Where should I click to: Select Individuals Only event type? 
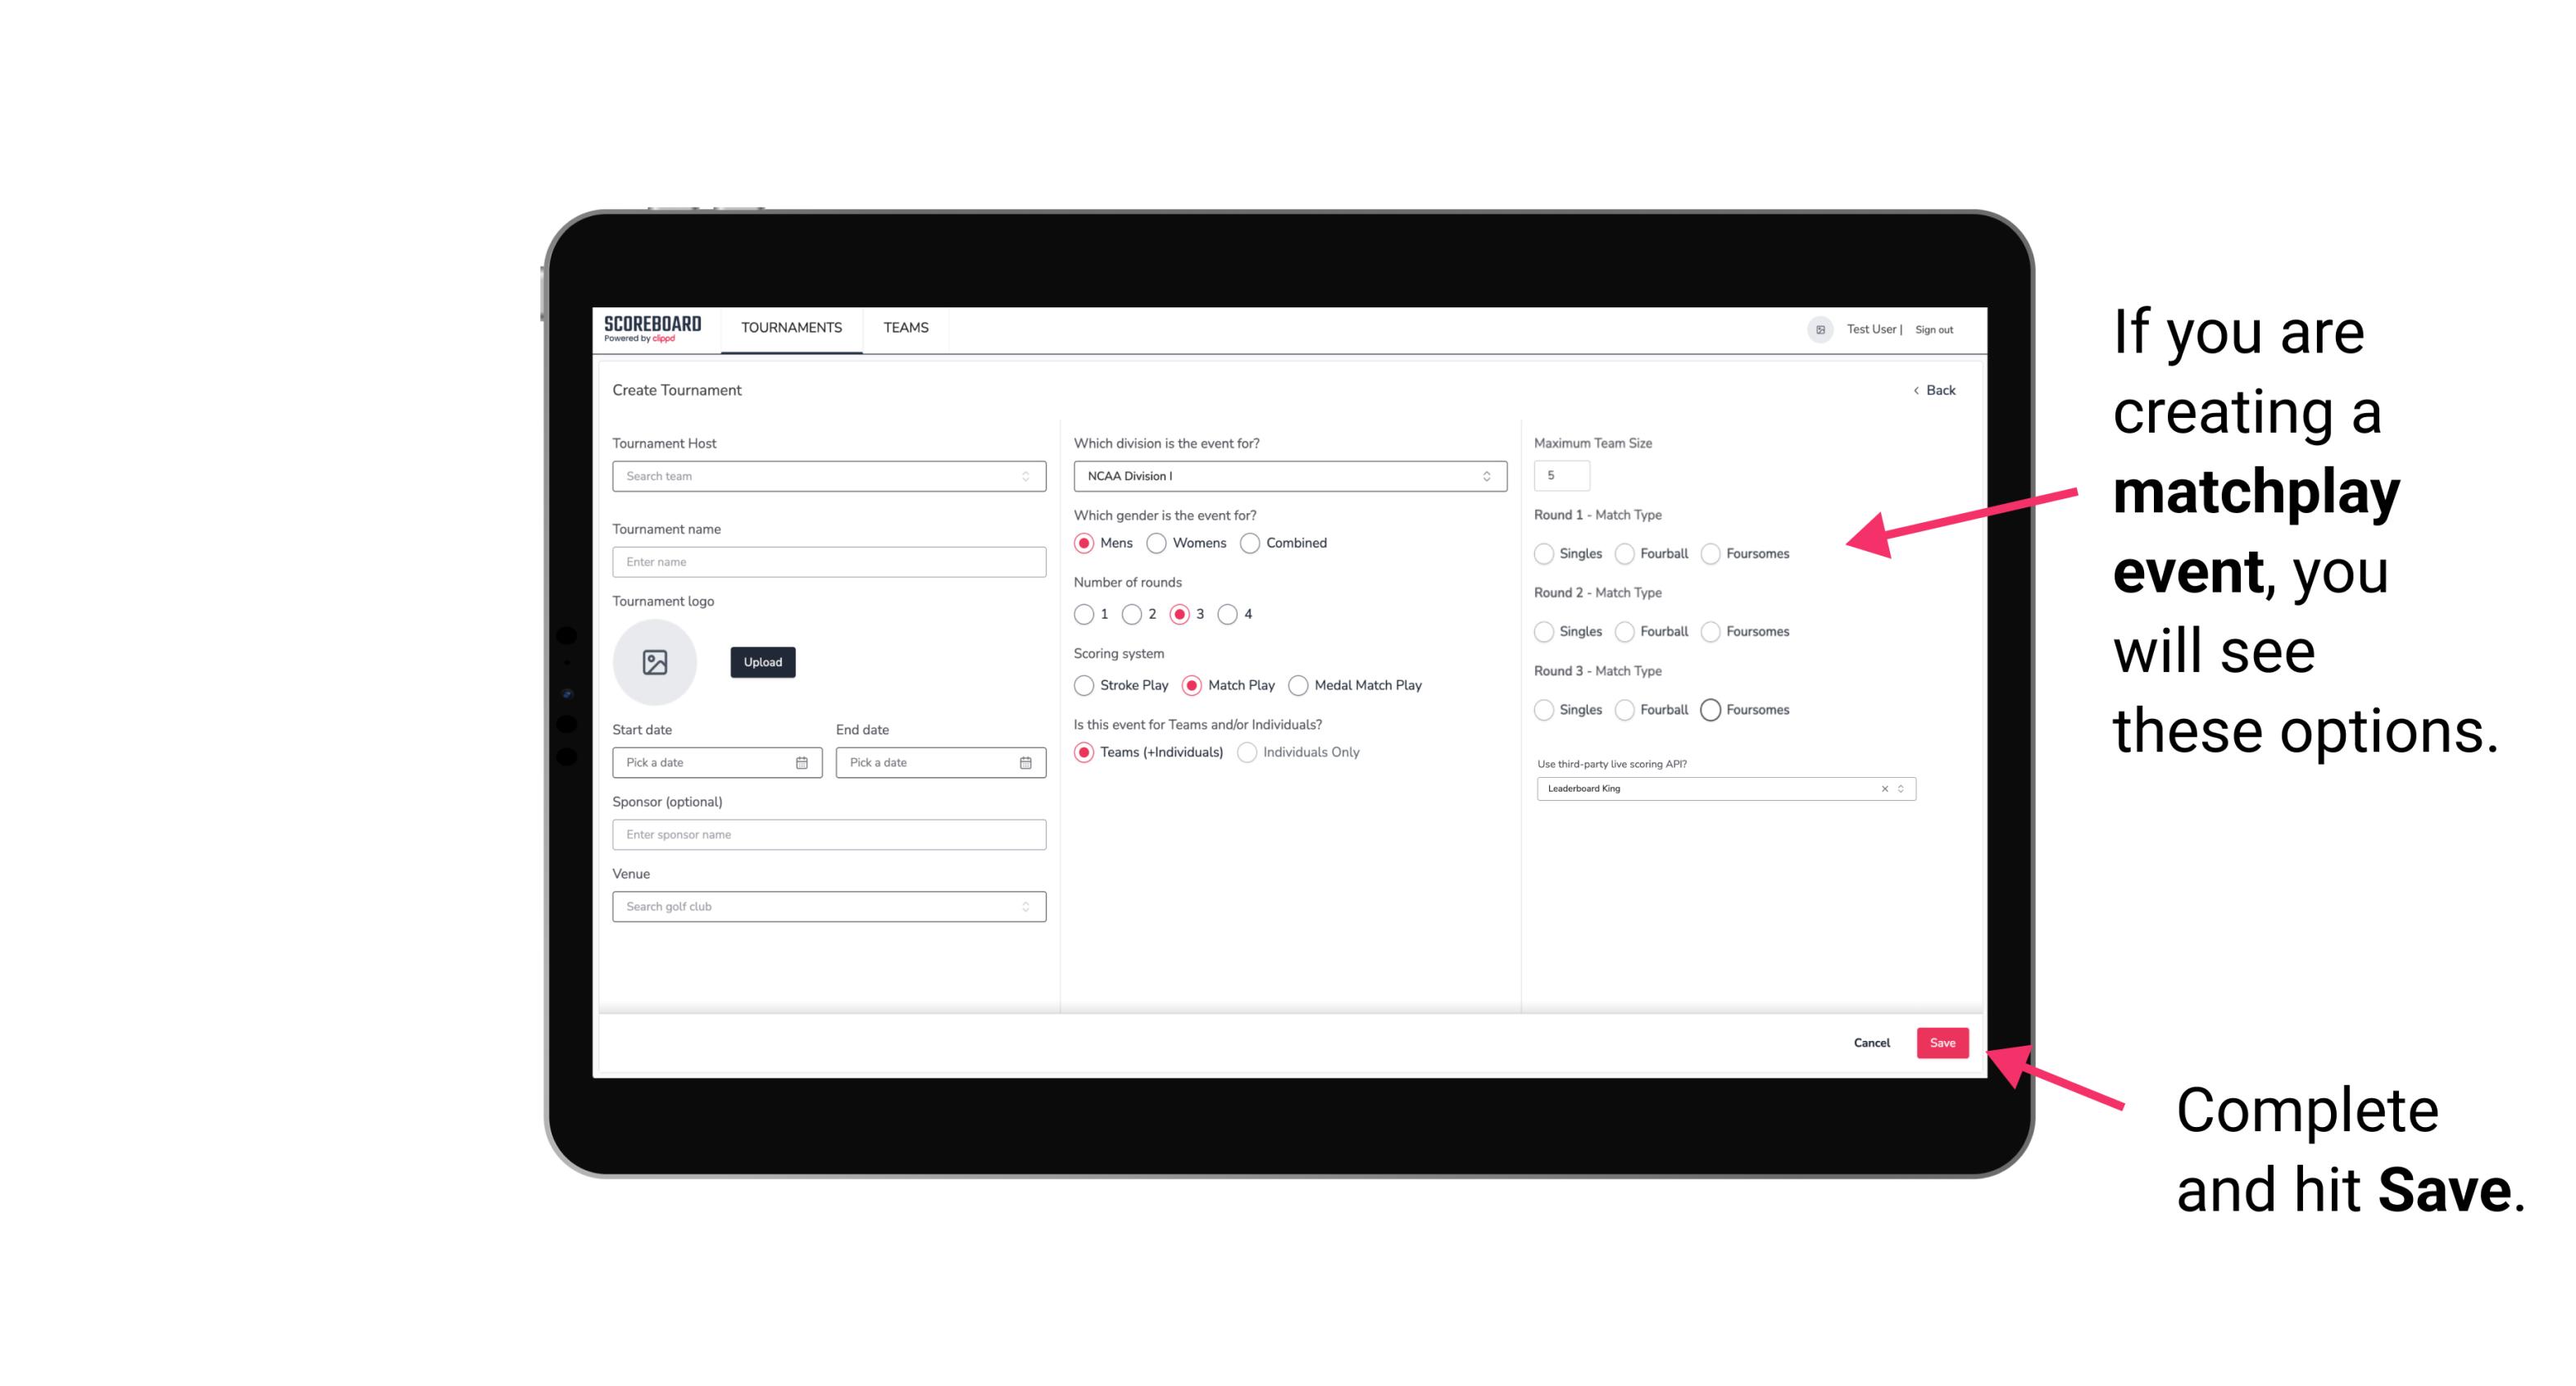tap(1247, 752)
